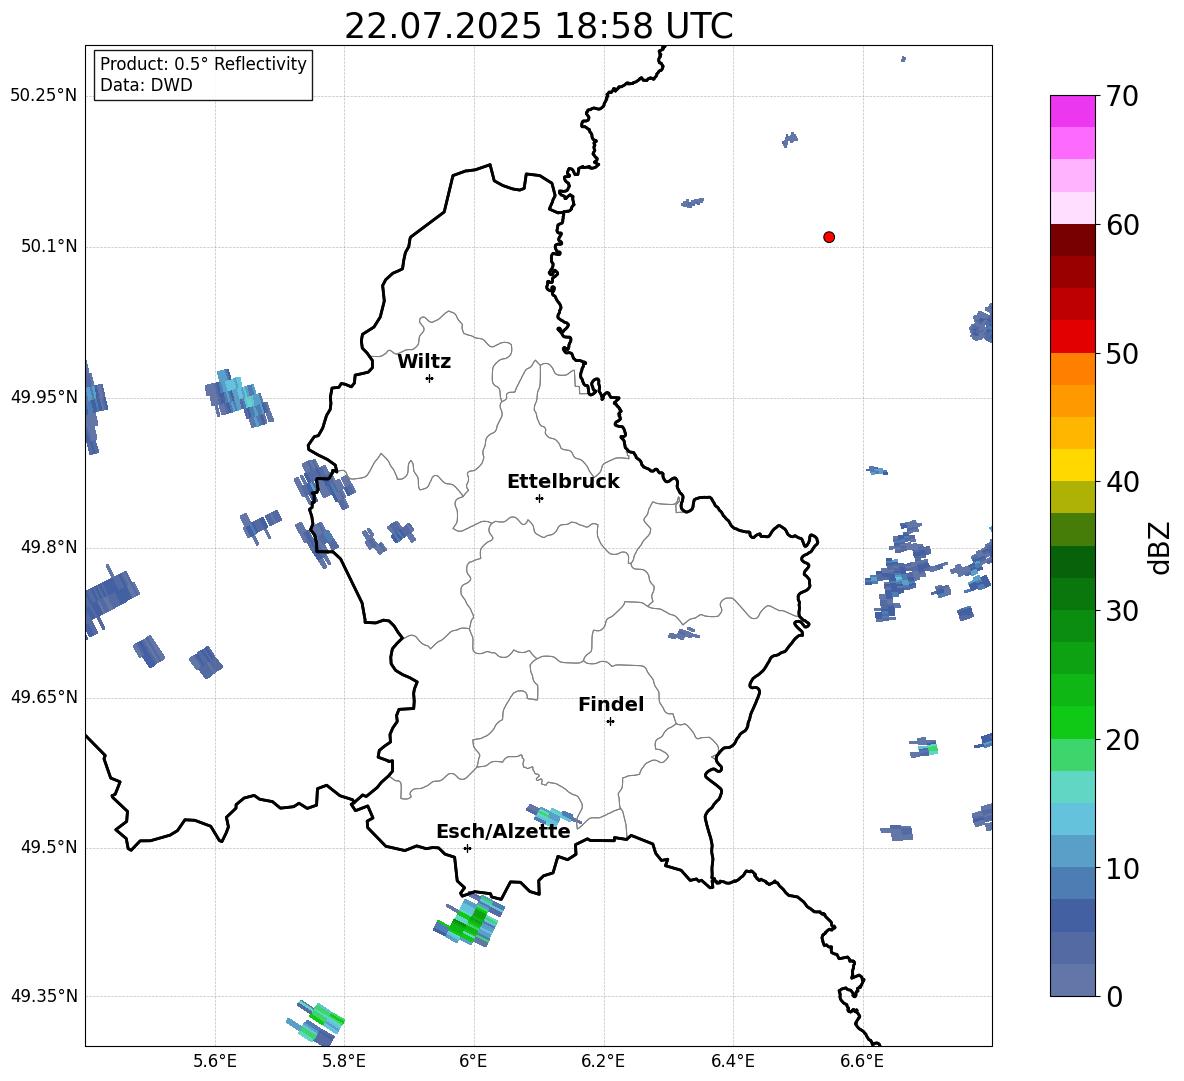
Task: Pick the slate blue swatch above 0
Action: pyautogui.click(x=1073, y=980)
